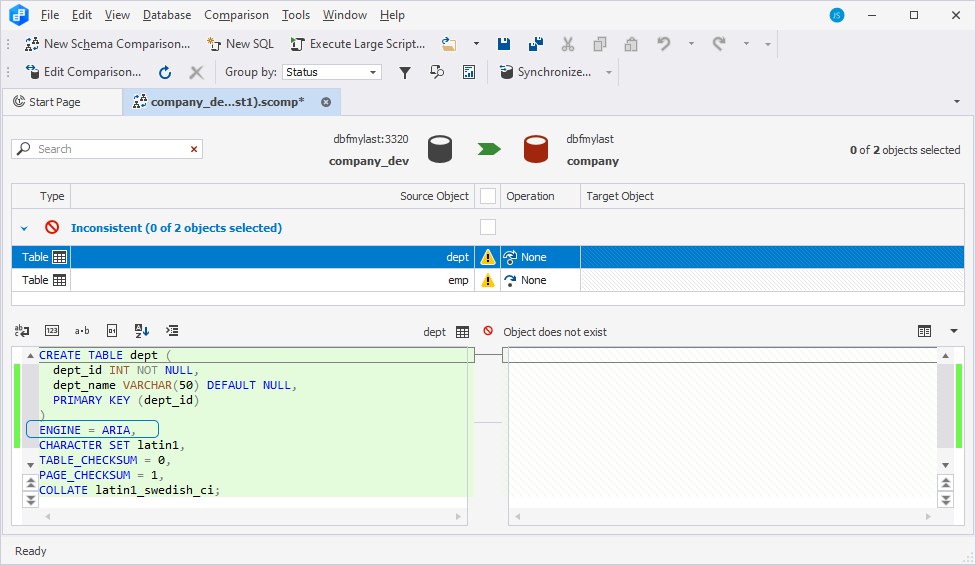Click the Cut scissors icon
Viewport: 976px width, 565px height.
click(x=568, y=44)
